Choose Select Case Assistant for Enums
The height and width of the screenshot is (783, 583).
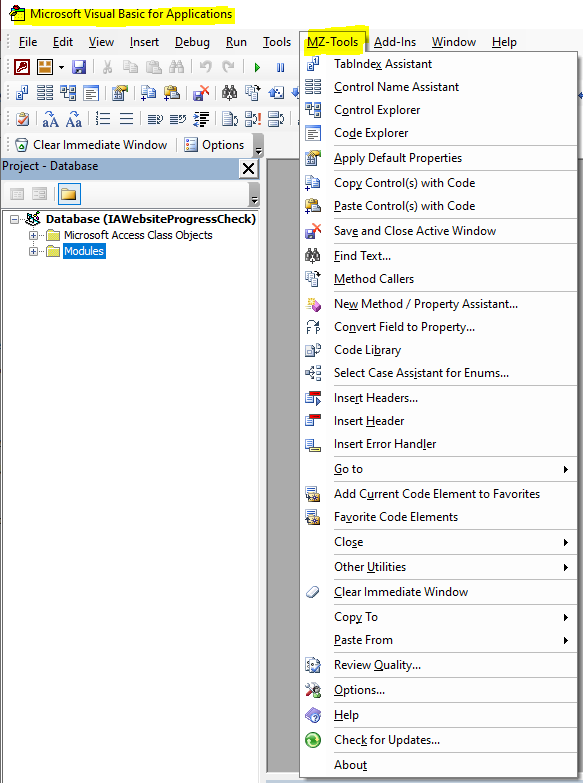pyautogui.click(x=439, y=373)
